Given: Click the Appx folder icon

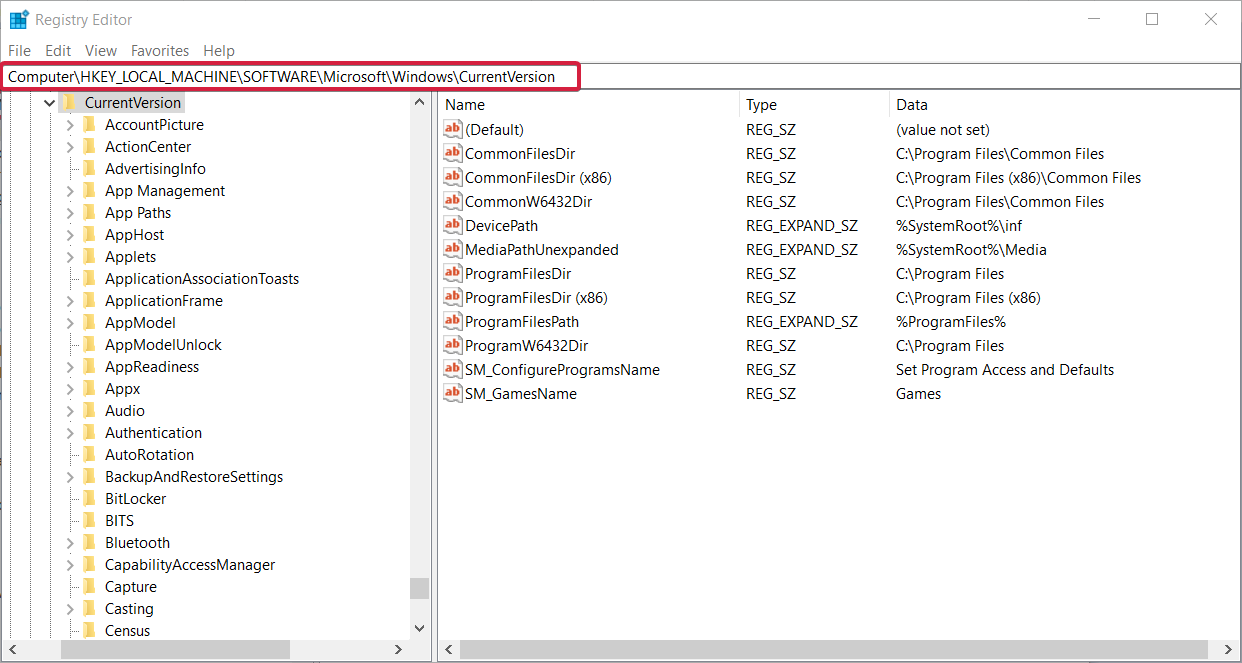Looking at the screenshot, I should (89, 388).
